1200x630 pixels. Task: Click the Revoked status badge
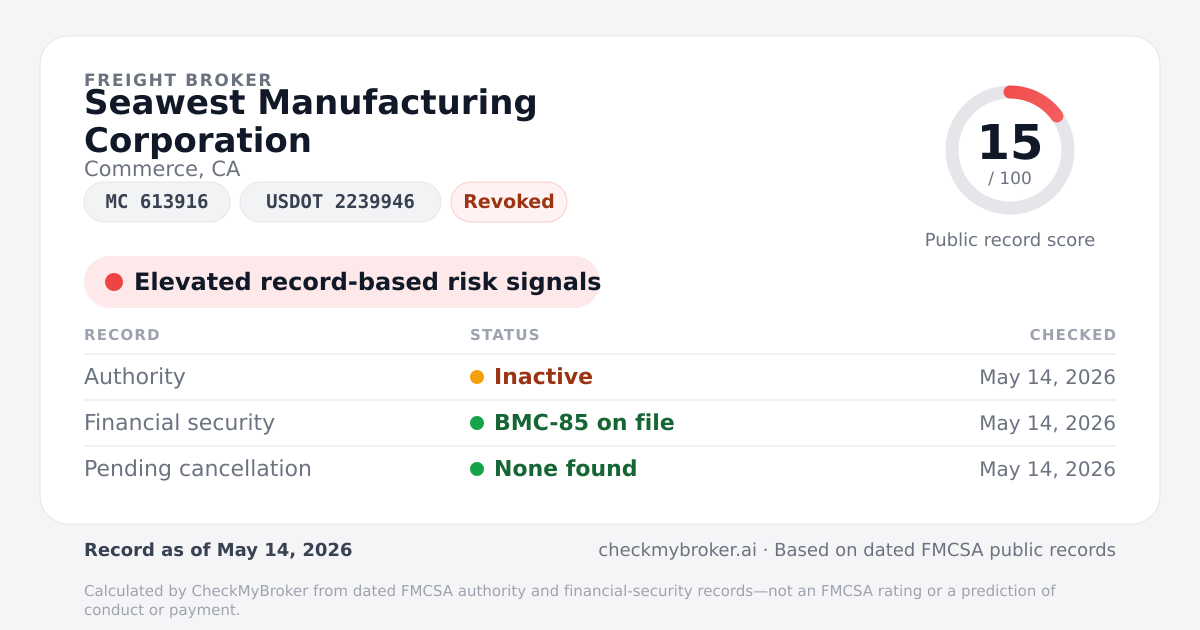pos(509,202)
